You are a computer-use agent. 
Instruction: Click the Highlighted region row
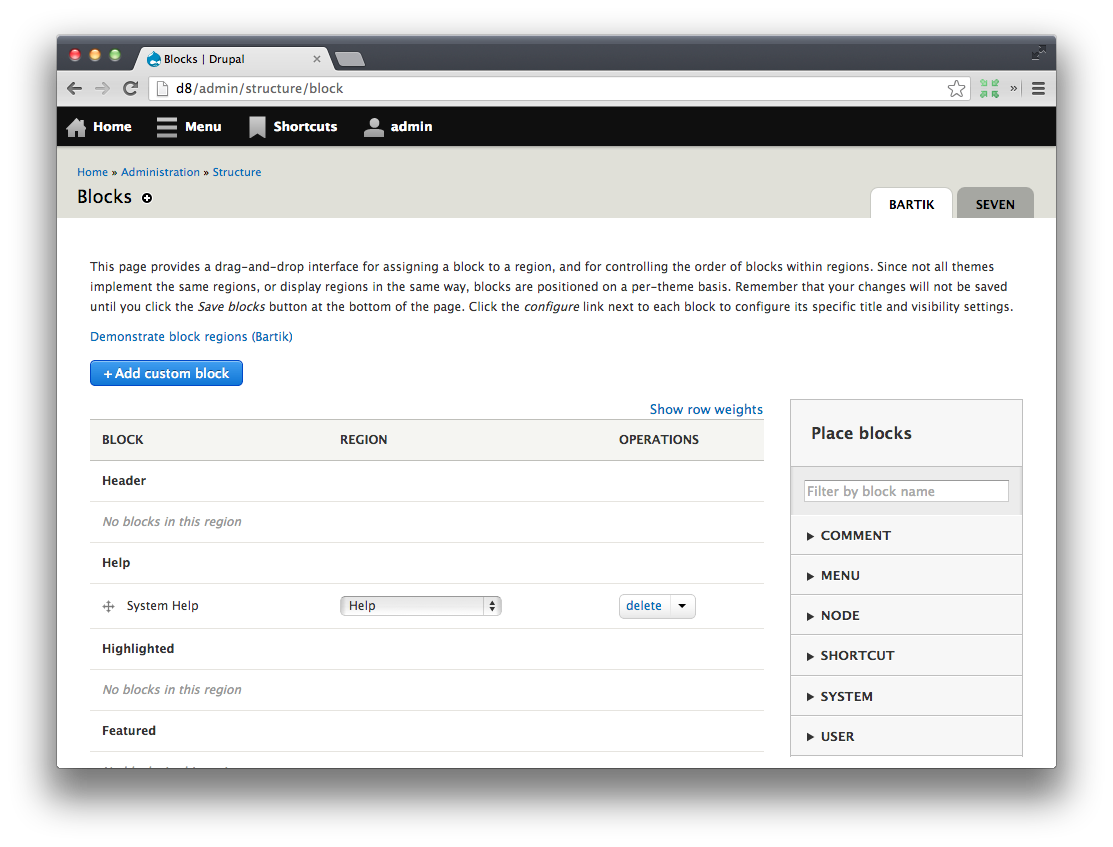click(427, 649)
